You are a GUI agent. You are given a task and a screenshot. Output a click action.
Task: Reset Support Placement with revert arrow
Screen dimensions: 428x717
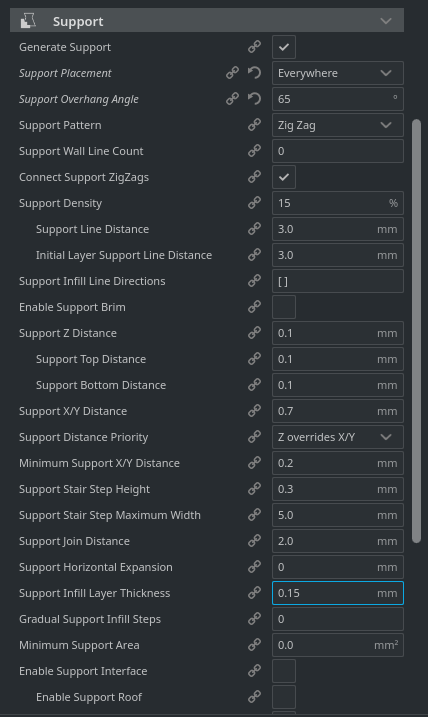[x=254, y=73]
